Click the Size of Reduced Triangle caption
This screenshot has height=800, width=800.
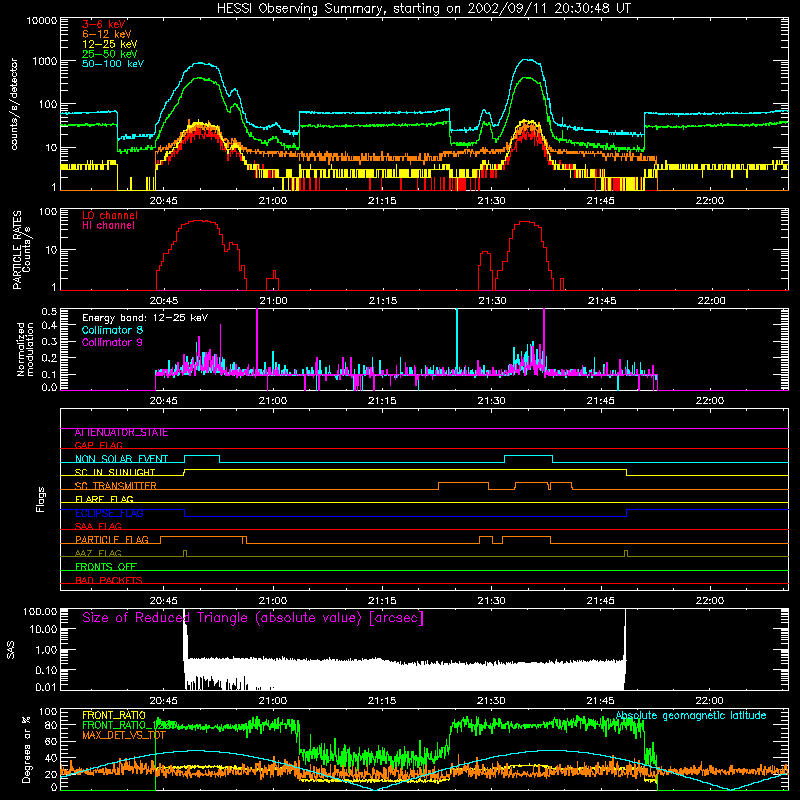click(x=253, y=618)
